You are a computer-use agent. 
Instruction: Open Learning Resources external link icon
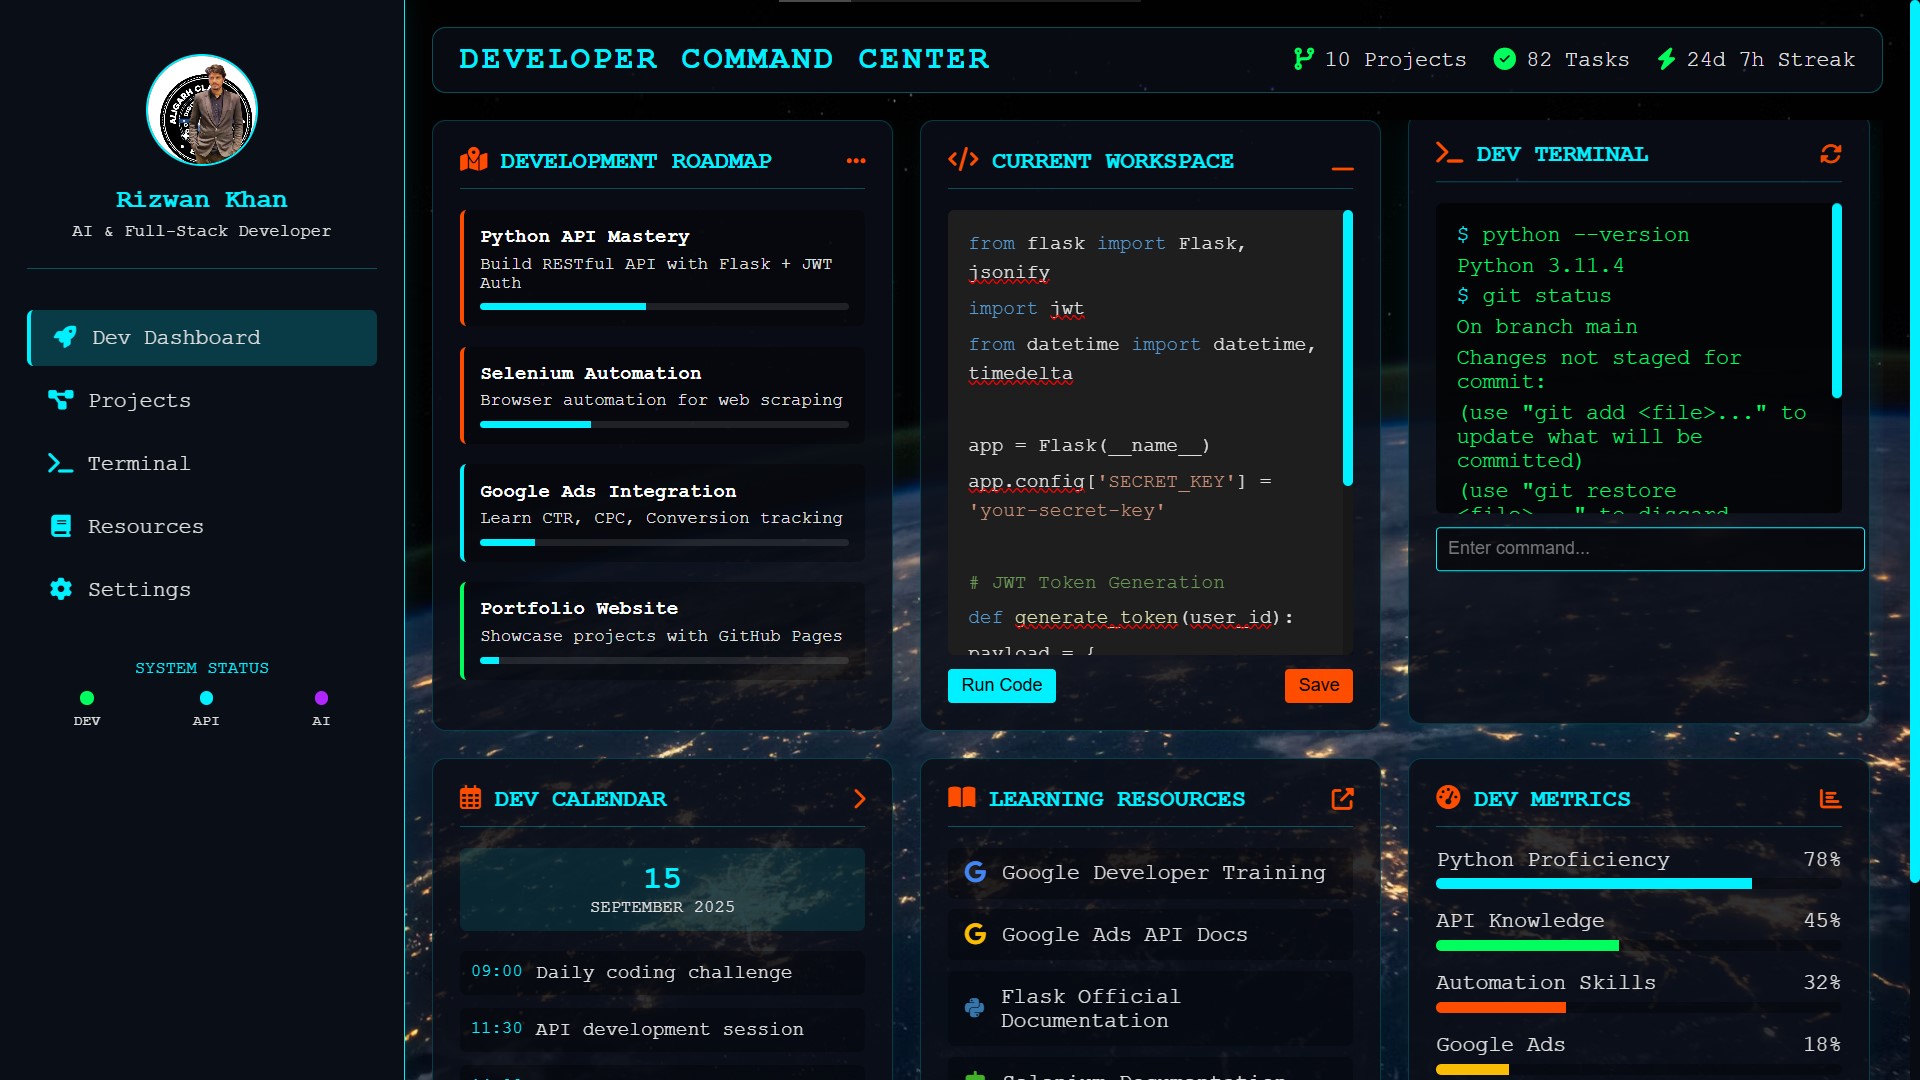pyautogui.click(x=1342, y=799)
